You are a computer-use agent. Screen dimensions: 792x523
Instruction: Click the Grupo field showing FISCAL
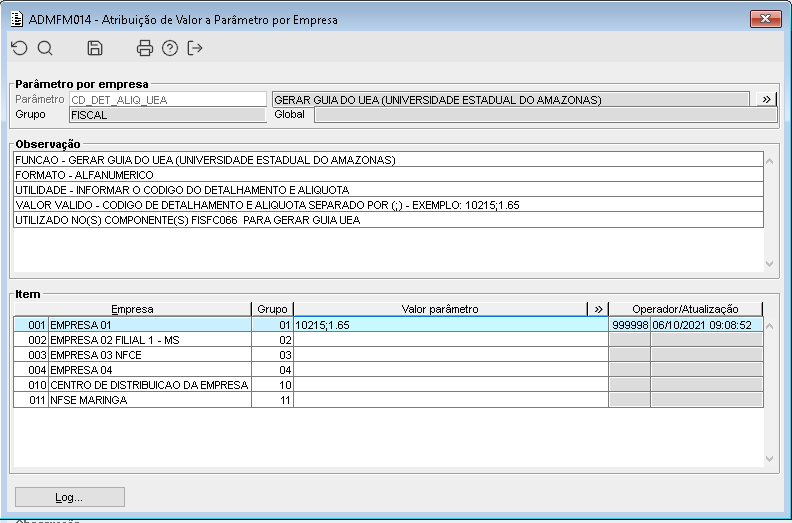click(x=168, y=115)
